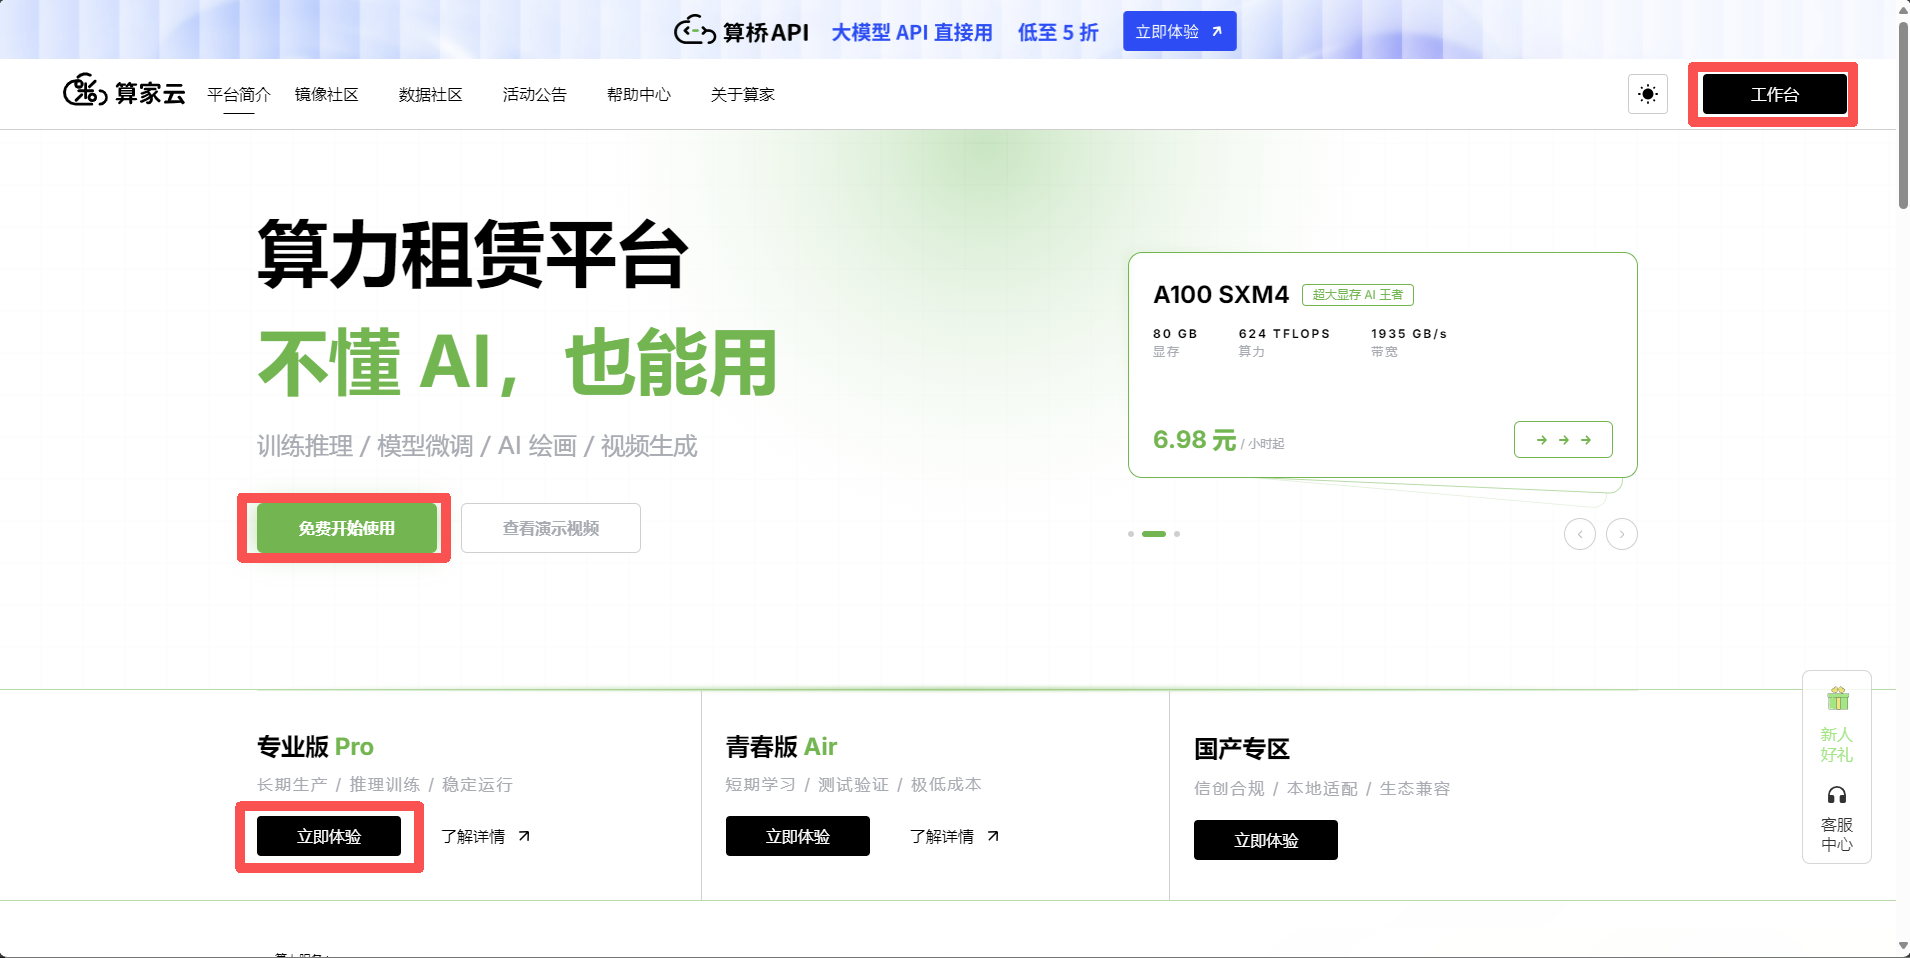This screenshot has width=1910, height=958.
Task: Click the 青春版 Air heading
Action: coord(781,746)
